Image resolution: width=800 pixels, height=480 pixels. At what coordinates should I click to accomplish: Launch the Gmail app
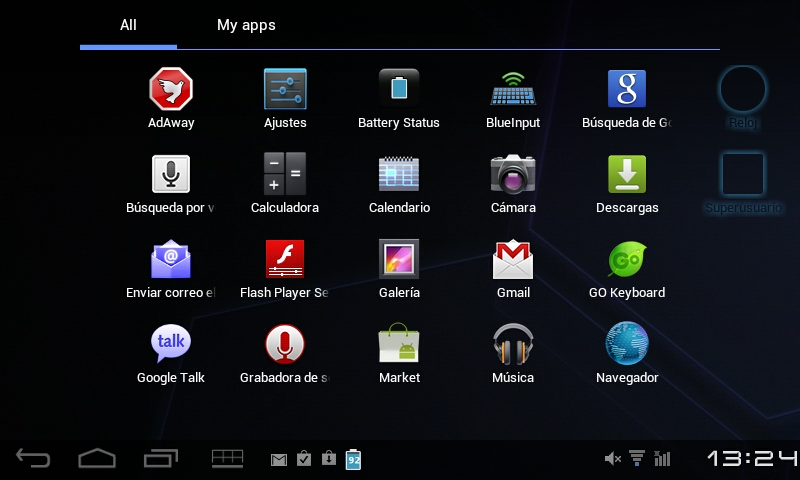[x=513, y=269]
